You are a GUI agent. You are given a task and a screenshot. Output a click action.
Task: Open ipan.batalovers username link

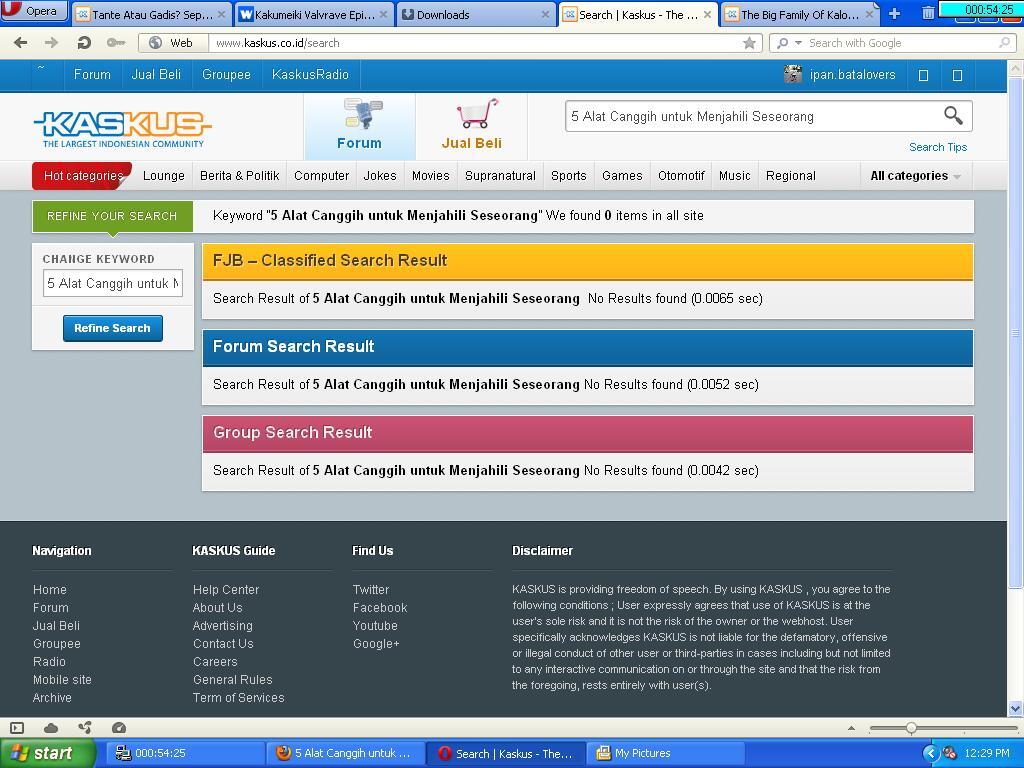pyautogui.click(x=852, y=75)
